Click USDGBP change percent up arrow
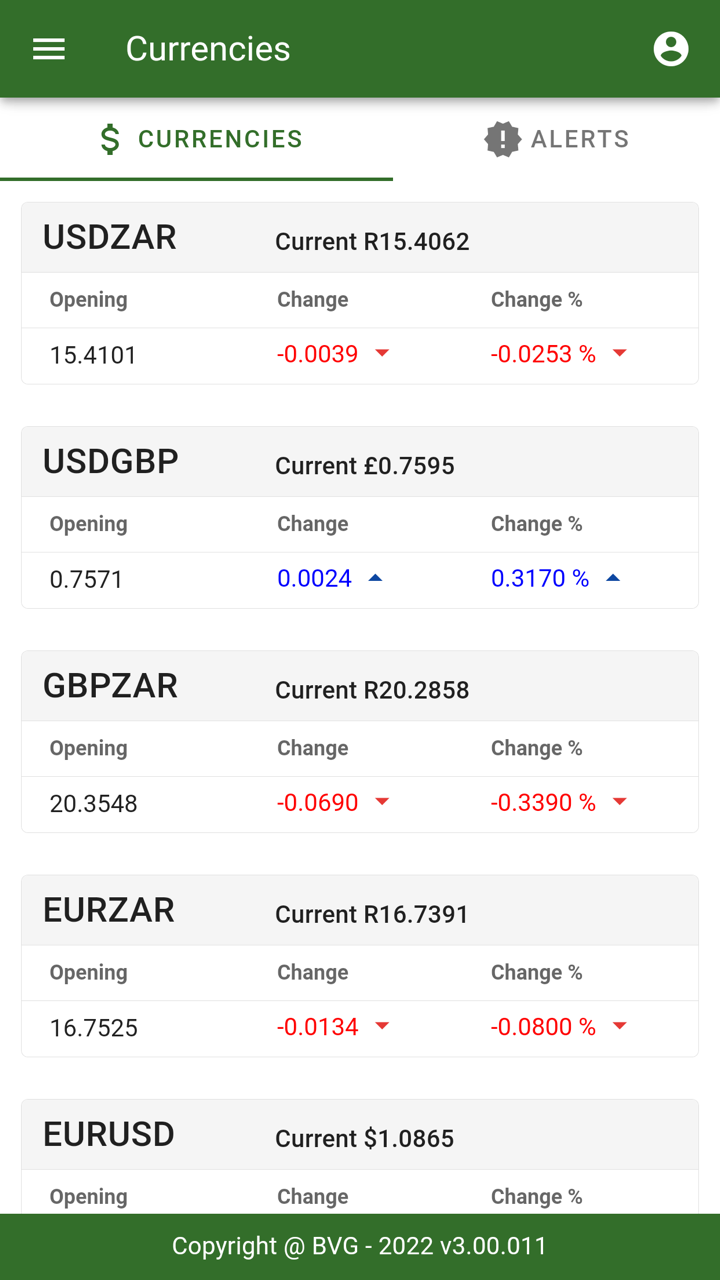Image resolution: width=720 pixels, height=1280 pixels. tap(614, 578)
